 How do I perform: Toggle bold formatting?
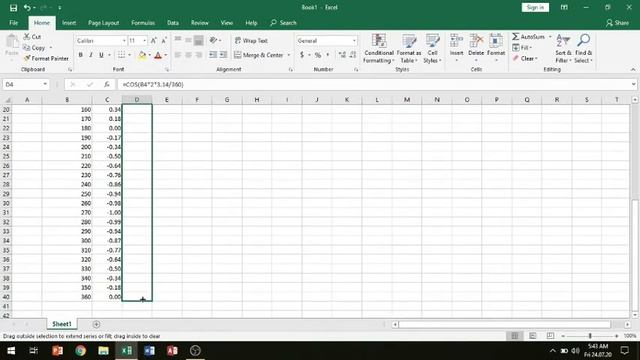coord(80,55)
